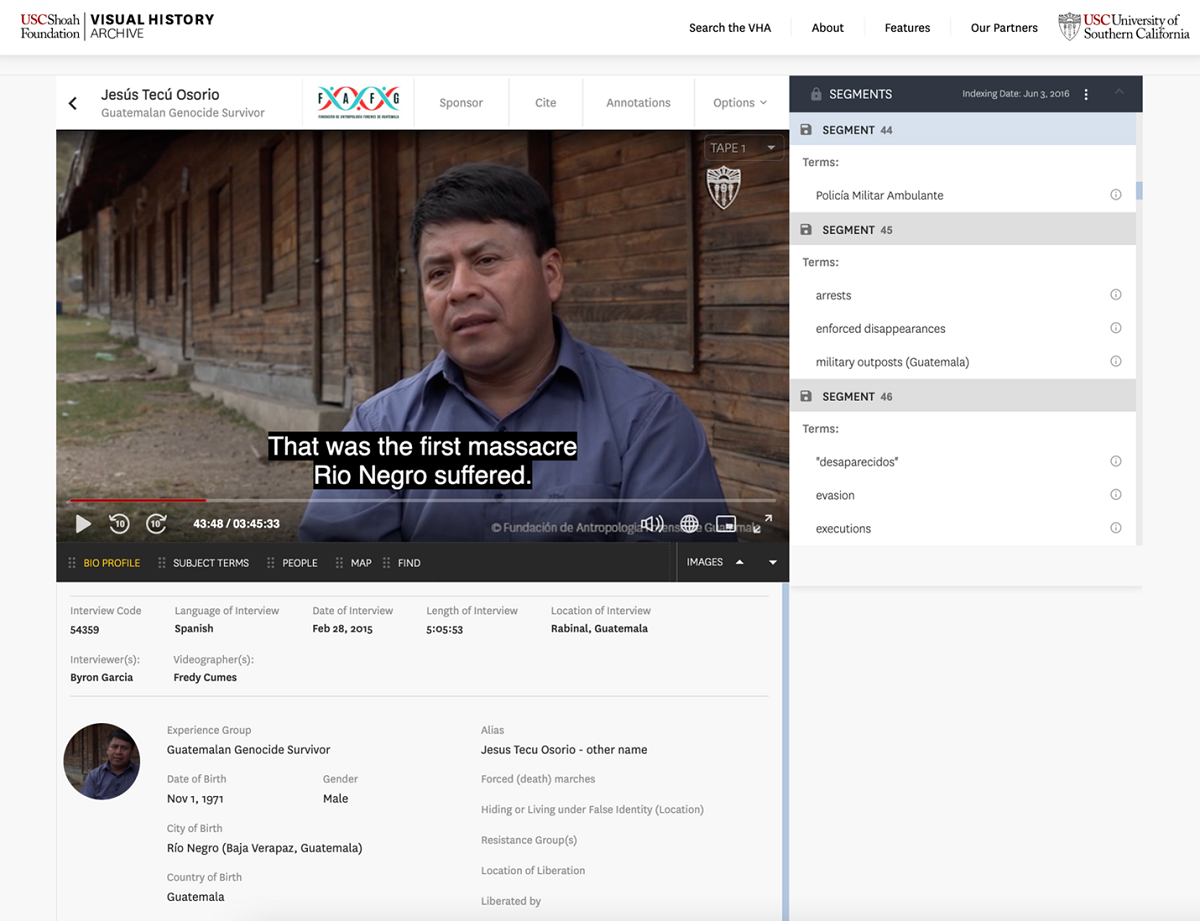Screen dimensions: 1200x921
Task: Skip forward 10 seconds in the video
Action: pos(156,523)
